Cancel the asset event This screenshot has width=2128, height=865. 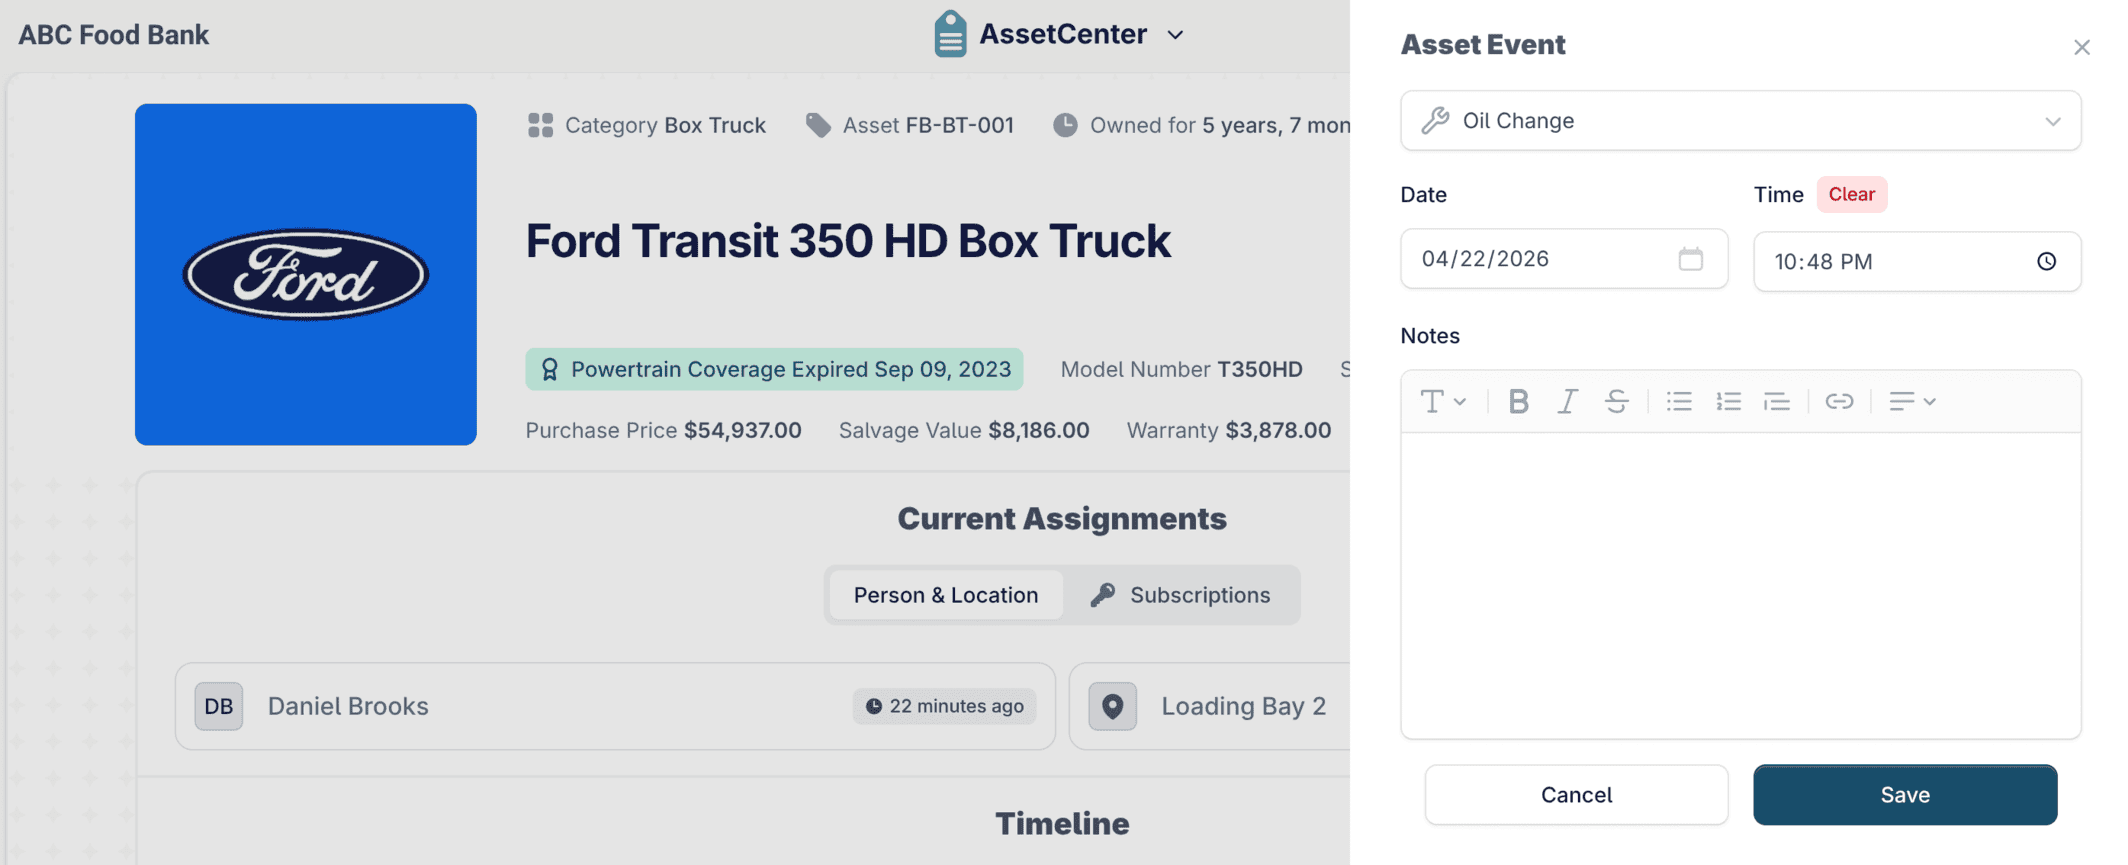[1576, 795]
